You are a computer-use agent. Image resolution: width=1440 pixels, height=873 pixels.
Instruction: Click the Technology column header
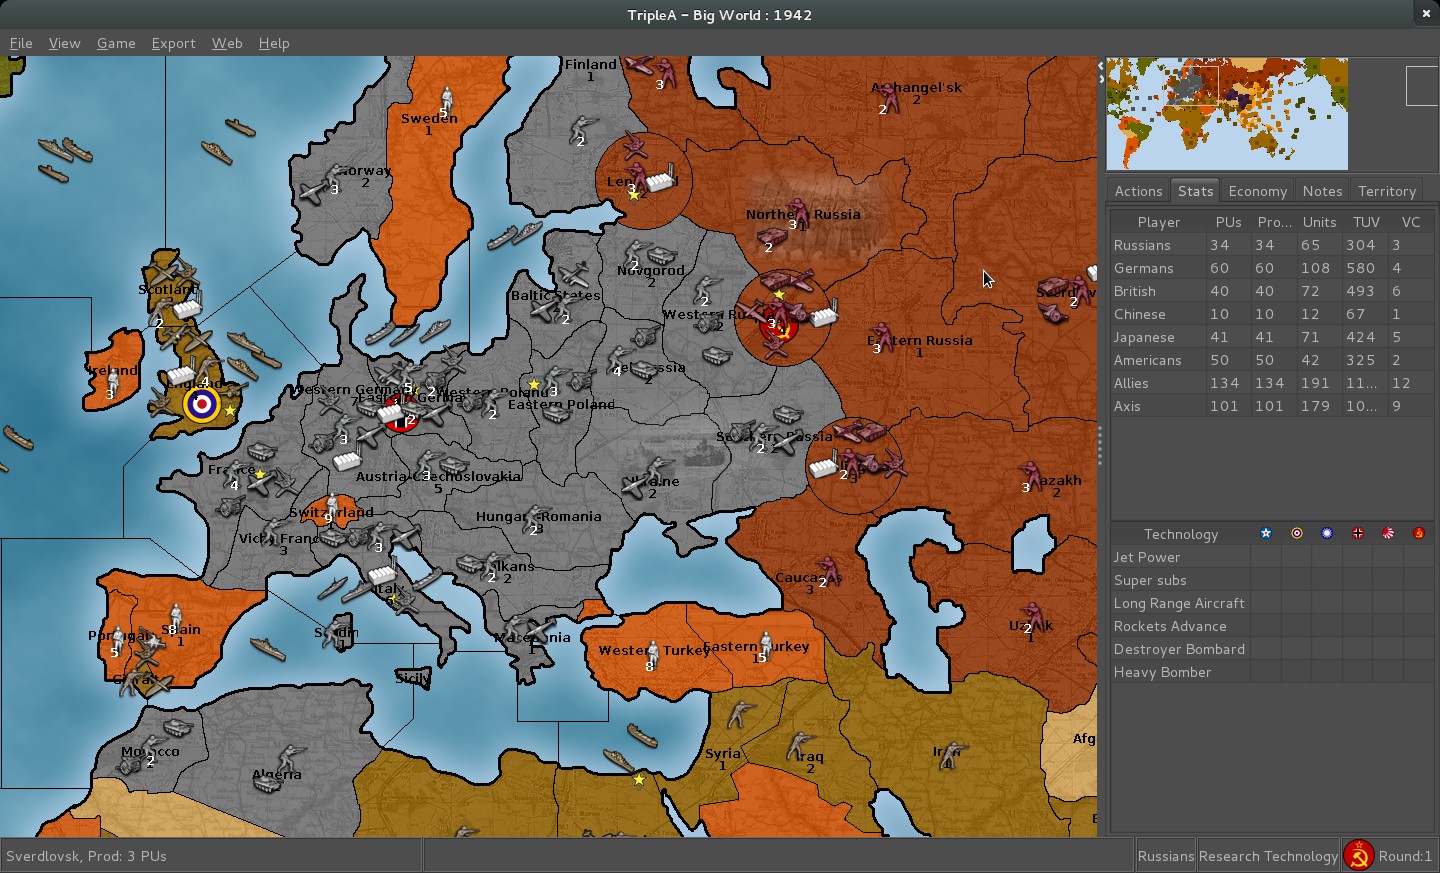click(x=1180, y=534)
